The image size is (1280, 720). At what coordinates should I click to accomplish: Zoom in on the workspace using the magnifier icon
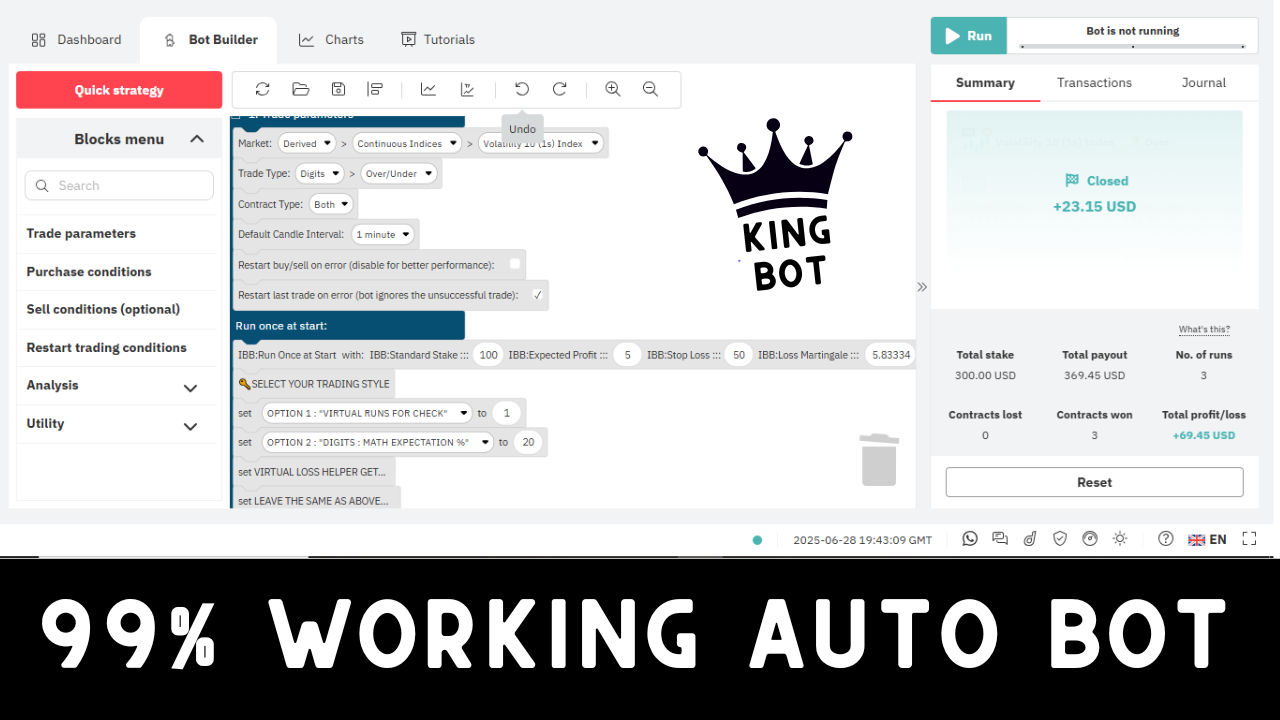point(612,89)
